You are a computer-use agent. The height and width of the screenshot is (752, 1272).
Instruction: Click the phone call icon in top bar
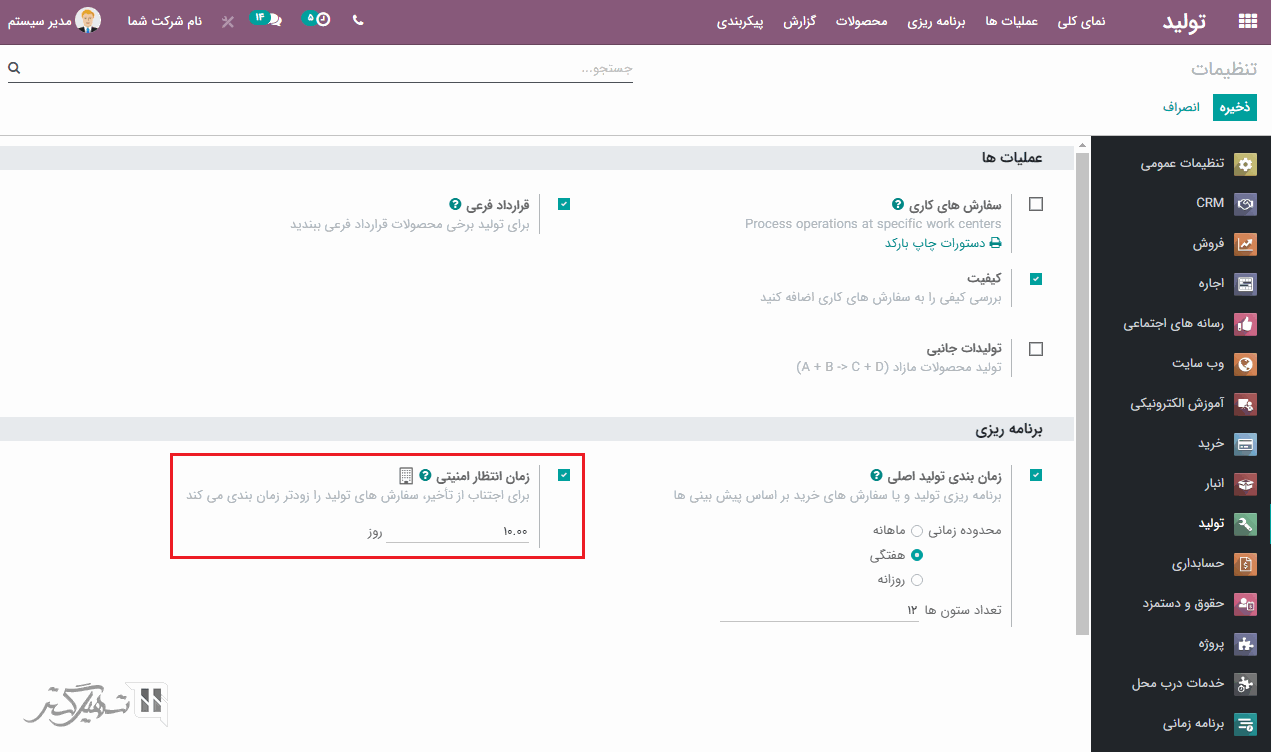[x=358, y=20]
